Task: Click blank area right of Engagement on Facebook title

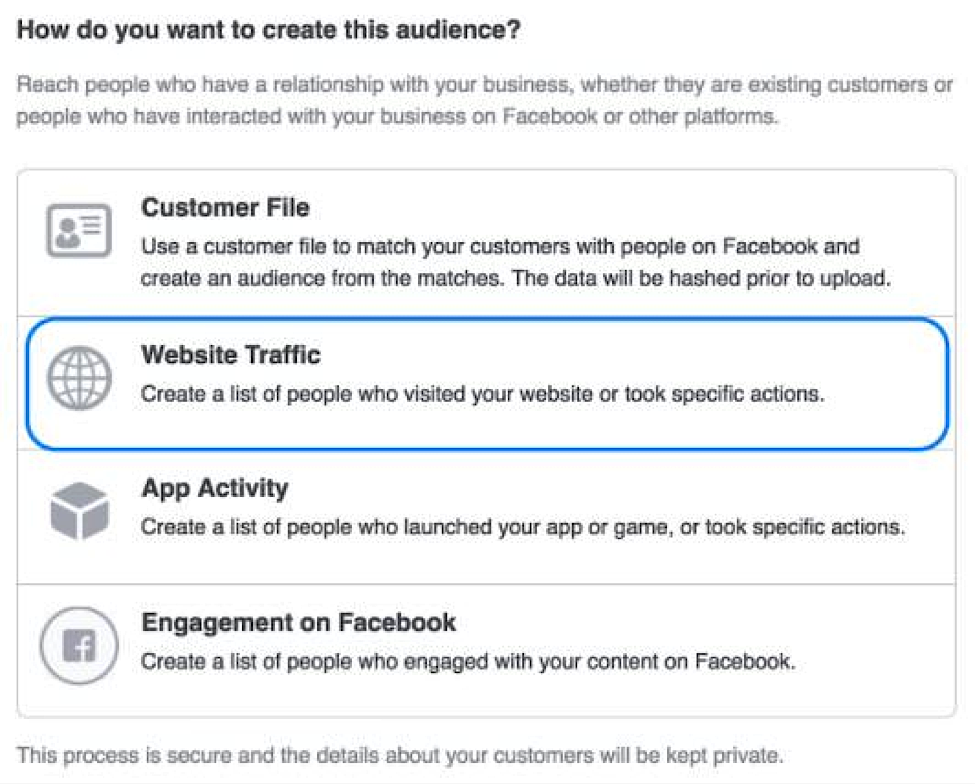Action: click(703, 622)
